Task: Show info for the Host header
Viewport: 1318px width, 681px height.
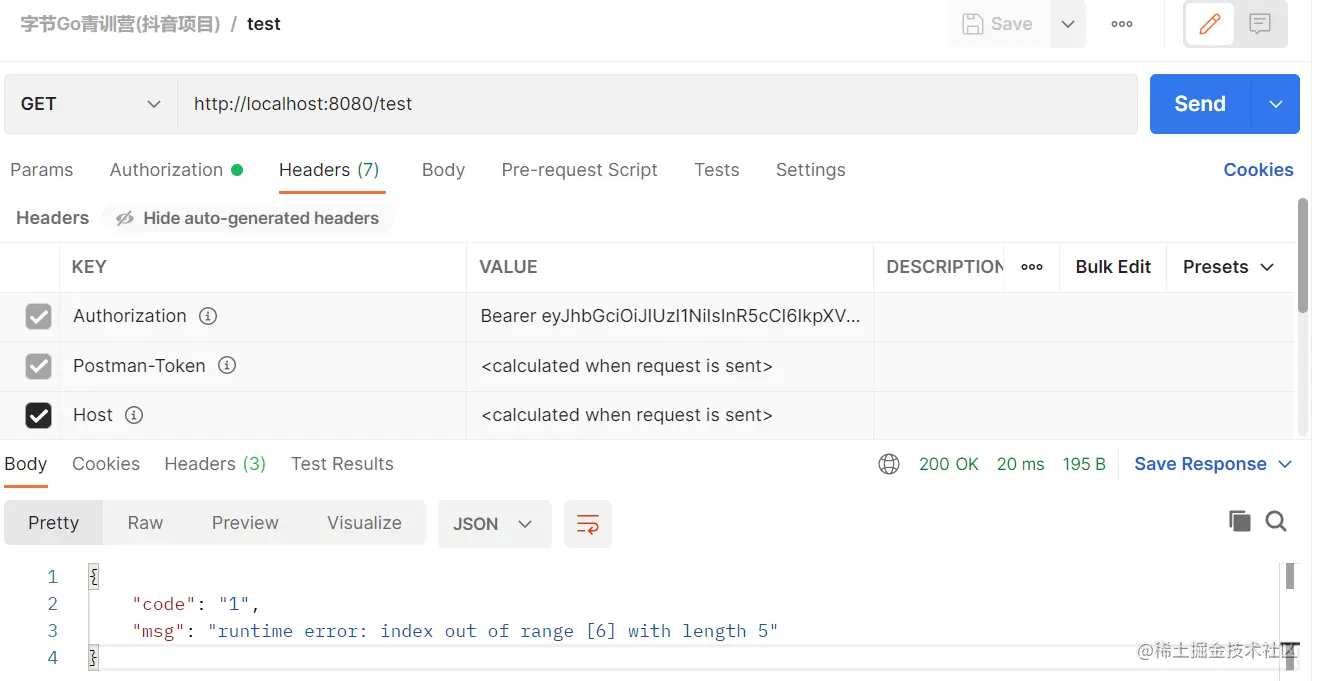Action: (134, 414)
